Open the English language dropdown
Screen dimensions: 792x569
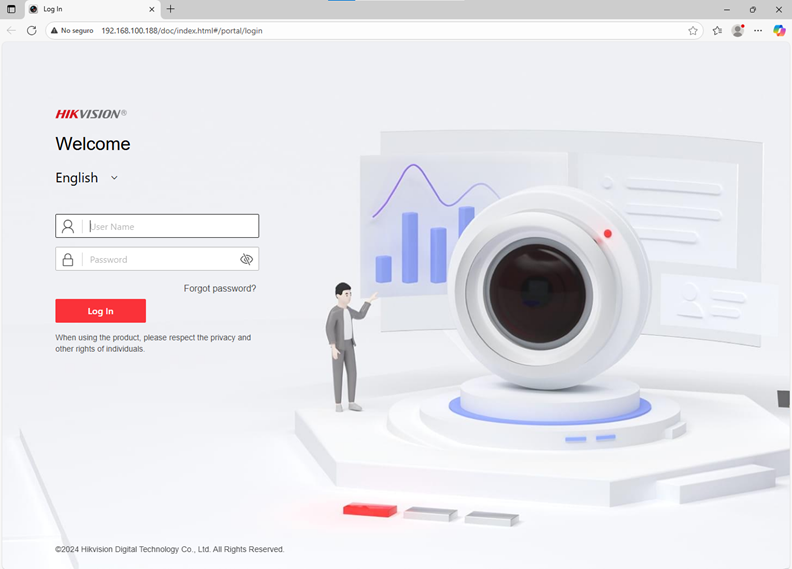point(87,178)
